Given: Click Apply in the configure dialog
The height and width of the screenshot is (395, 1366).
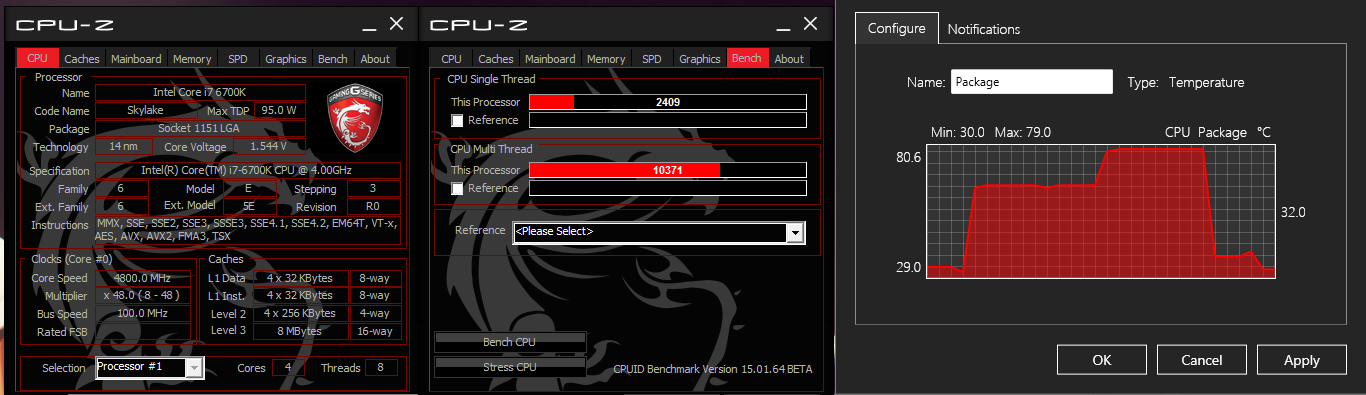Looking at the screenshot, I should tap(1302, 360).
